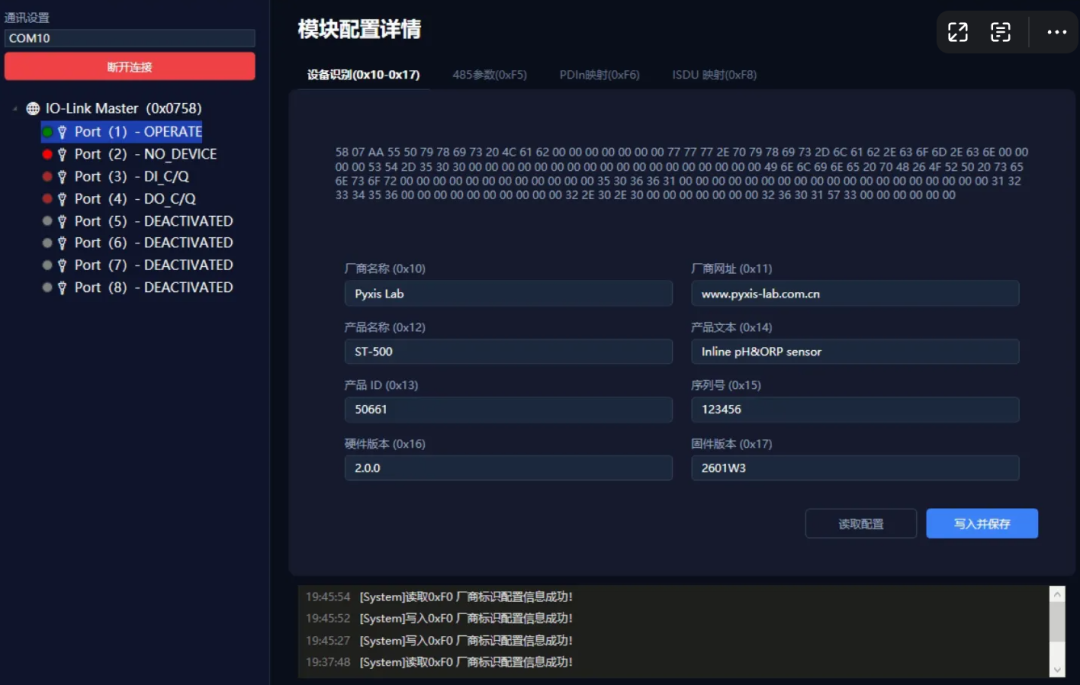Click the IO-Link Master globe icon
Viewport: 1080px width, 685px height.
pyautogui.click(x=33, y=108)
